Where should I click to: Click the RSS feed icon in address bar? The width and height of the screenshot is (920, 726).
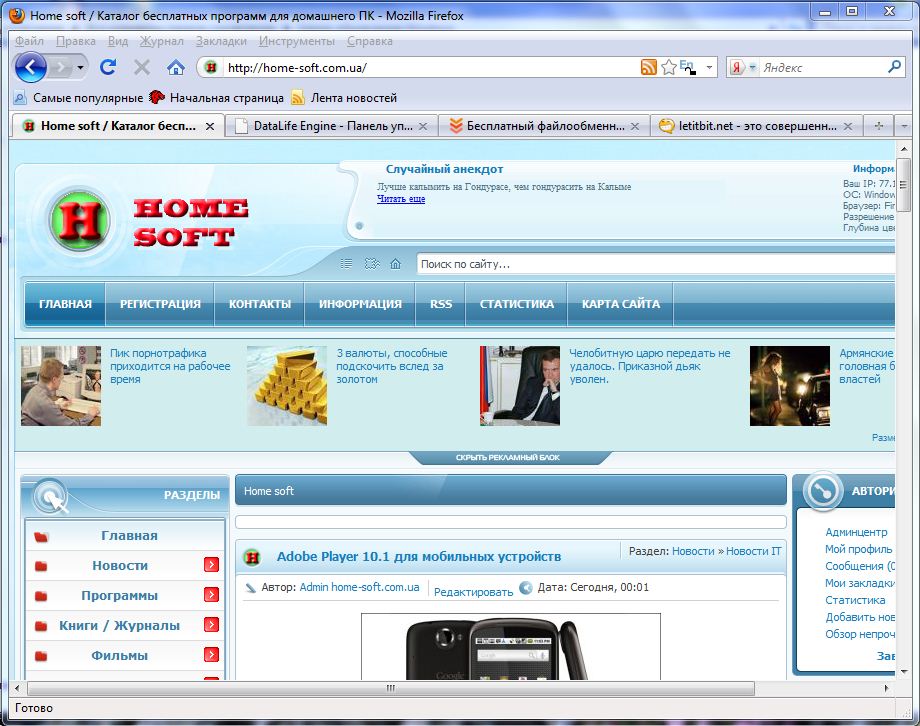click(648, 67)
